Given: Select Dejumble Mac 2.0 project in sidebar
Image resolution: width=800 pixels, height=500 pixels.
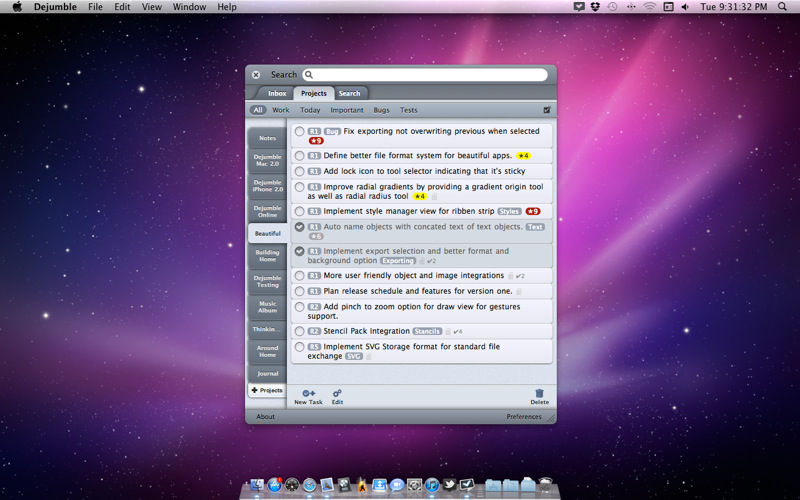Looking at the screenshot, I should tap(267, 160).
